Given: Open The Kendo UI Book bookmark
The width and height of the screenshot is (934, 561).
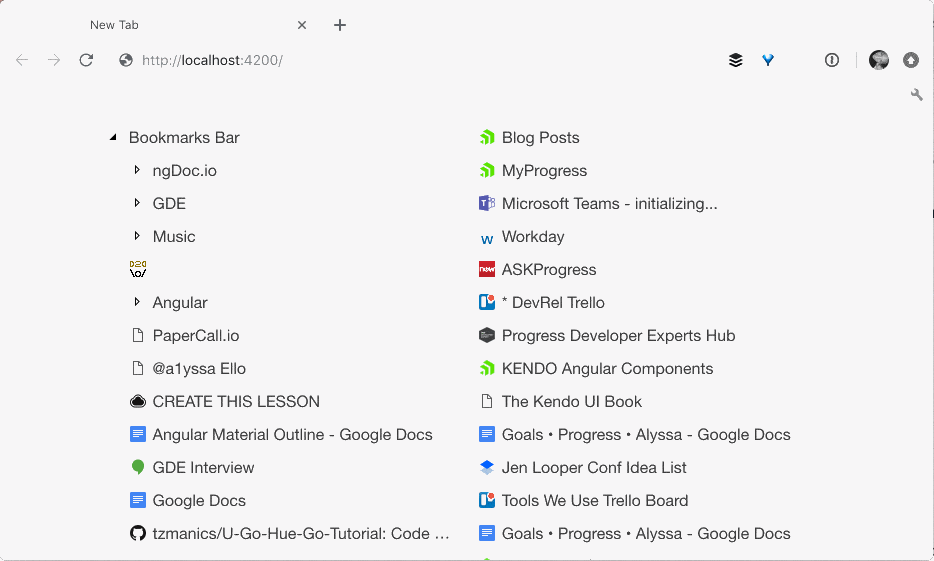Looking at the screenshot, I should coord(572,401).
